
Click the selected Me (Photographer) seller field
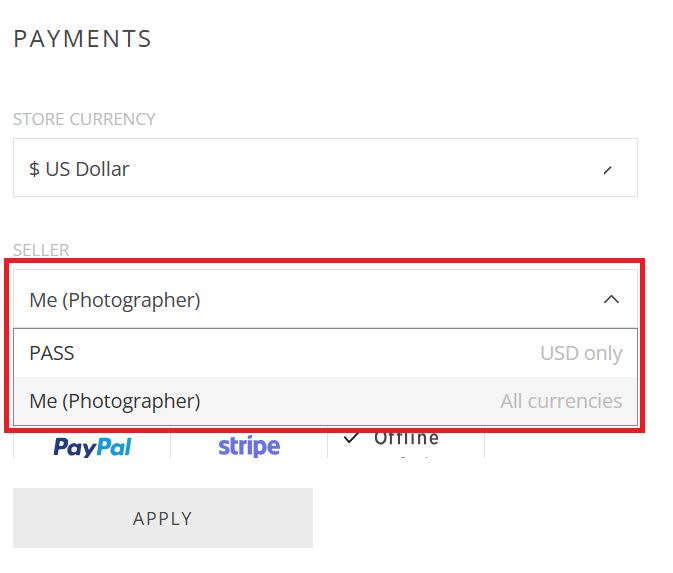click(325, 299)
